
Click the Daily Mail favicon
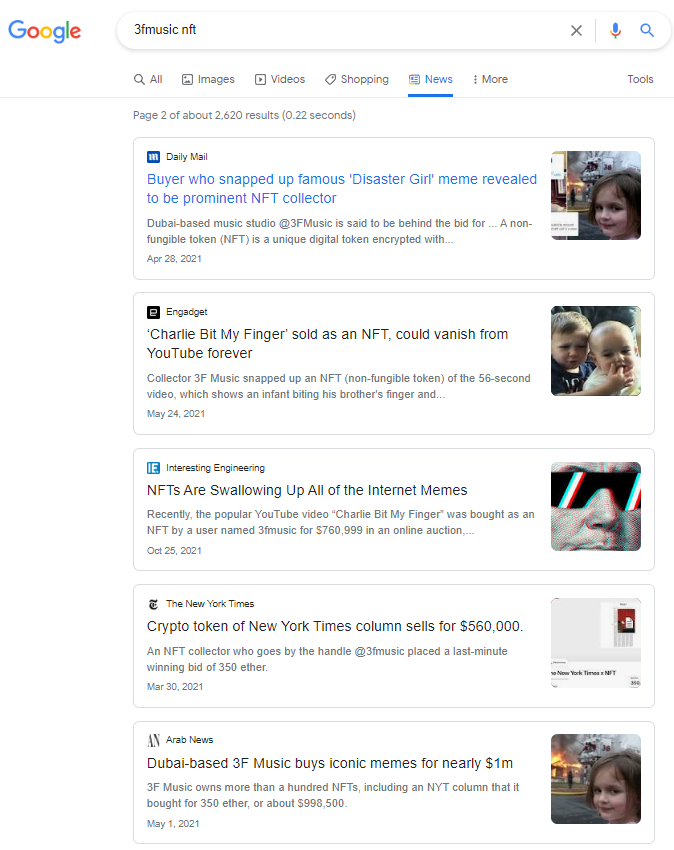coord(153,157)
